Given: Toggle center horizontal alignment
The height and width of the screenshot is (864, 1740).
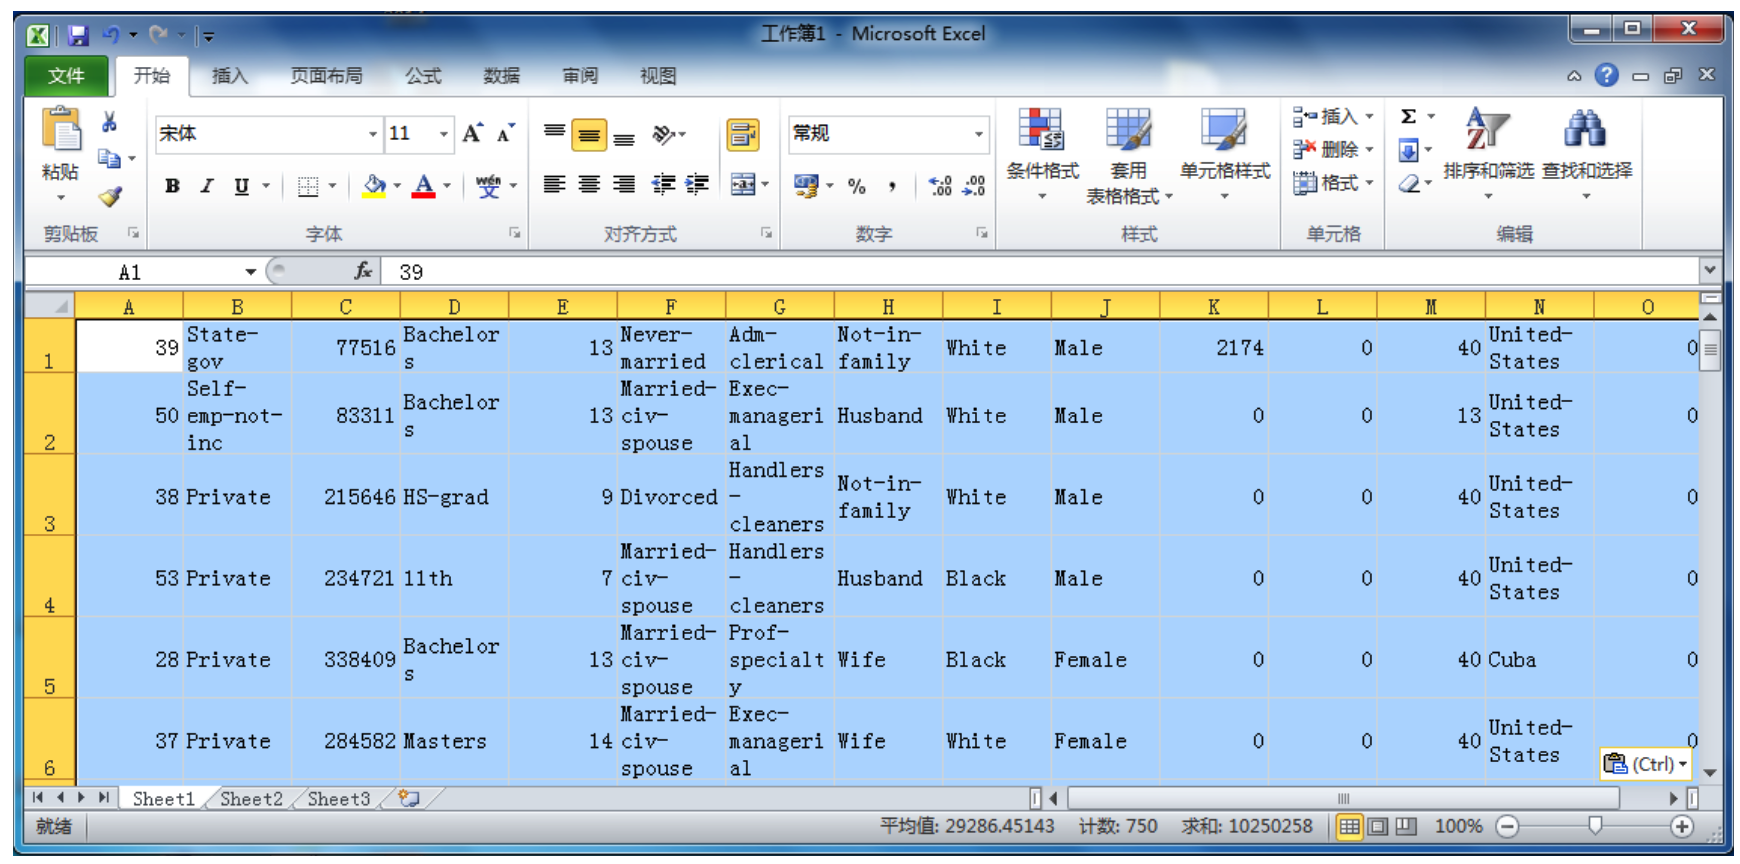Looking at the screenshot, I should (589, 185).
